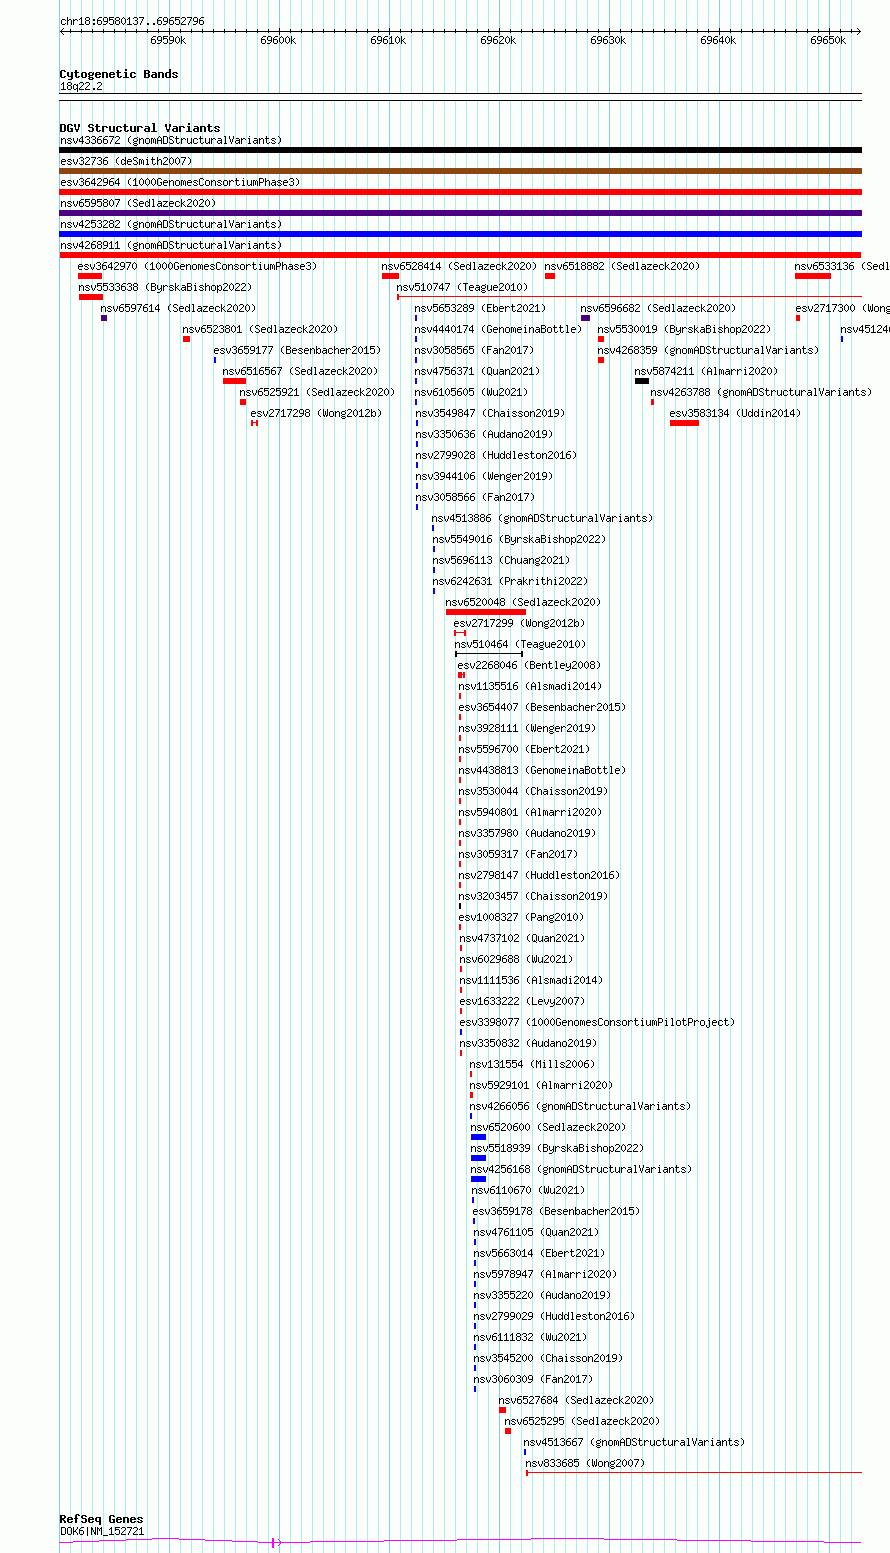890x1553 pixels.
Task: Click the DOK6|NM_152721 gene label
Action: pyautogui.click(x=102, y=1531)
